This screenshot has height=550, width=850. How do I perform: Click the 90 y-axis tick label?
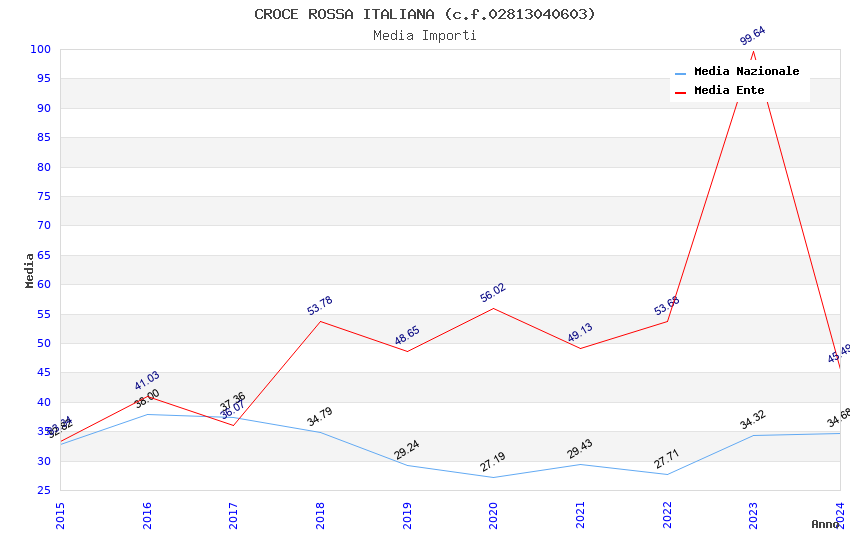tap(44, 108)
